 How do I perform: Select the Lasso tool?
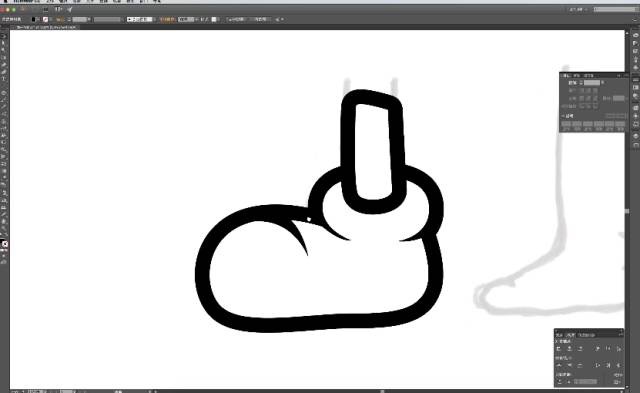click(4, 57)
